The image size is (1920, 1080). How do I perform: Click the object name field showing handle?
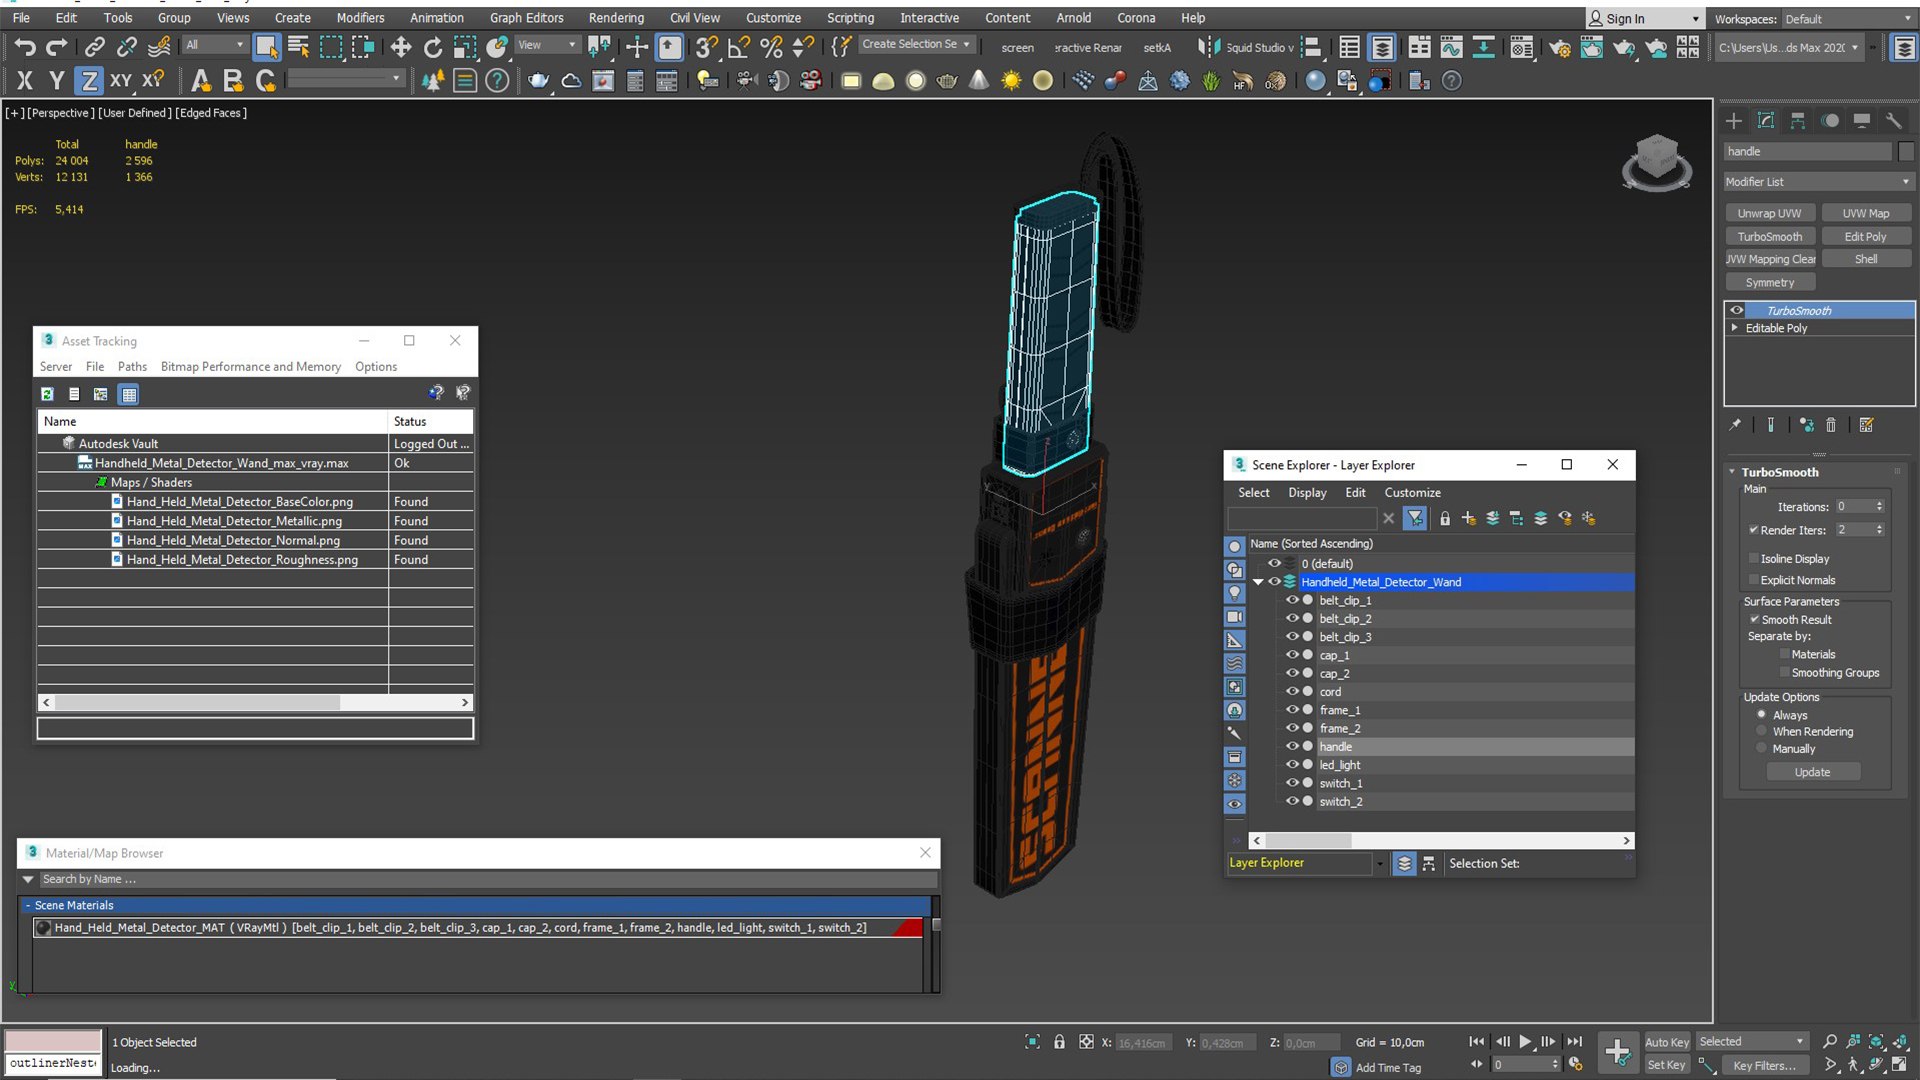click(x=1808, y=152)
